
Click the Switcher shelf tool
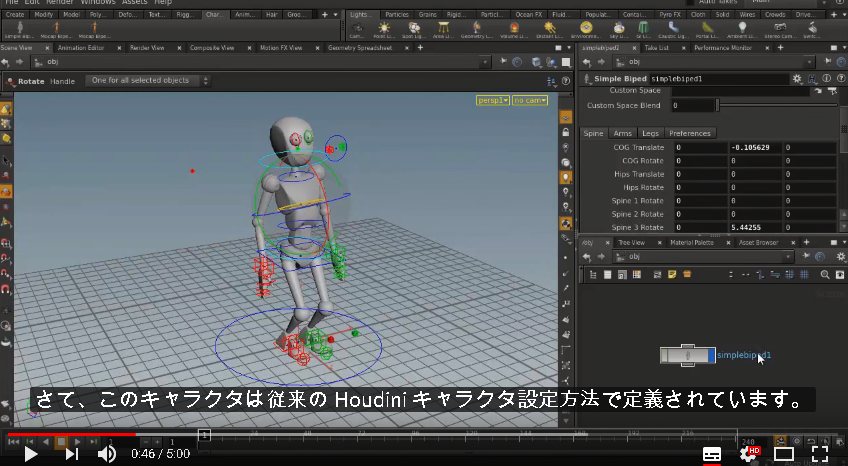[812, 30]
